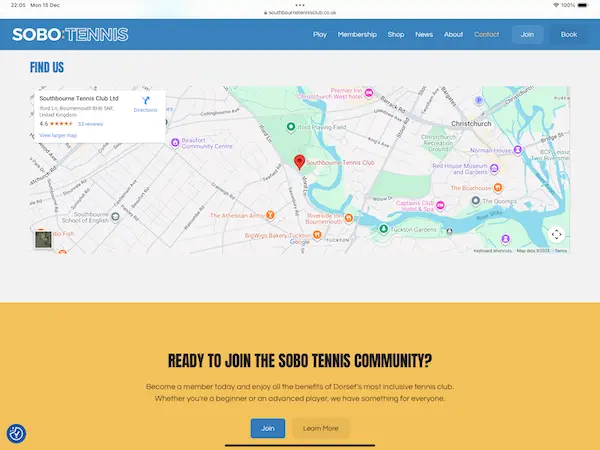Open the map Terms link
The width and height of the screenshot is (600, 450).
click(561, 251)
